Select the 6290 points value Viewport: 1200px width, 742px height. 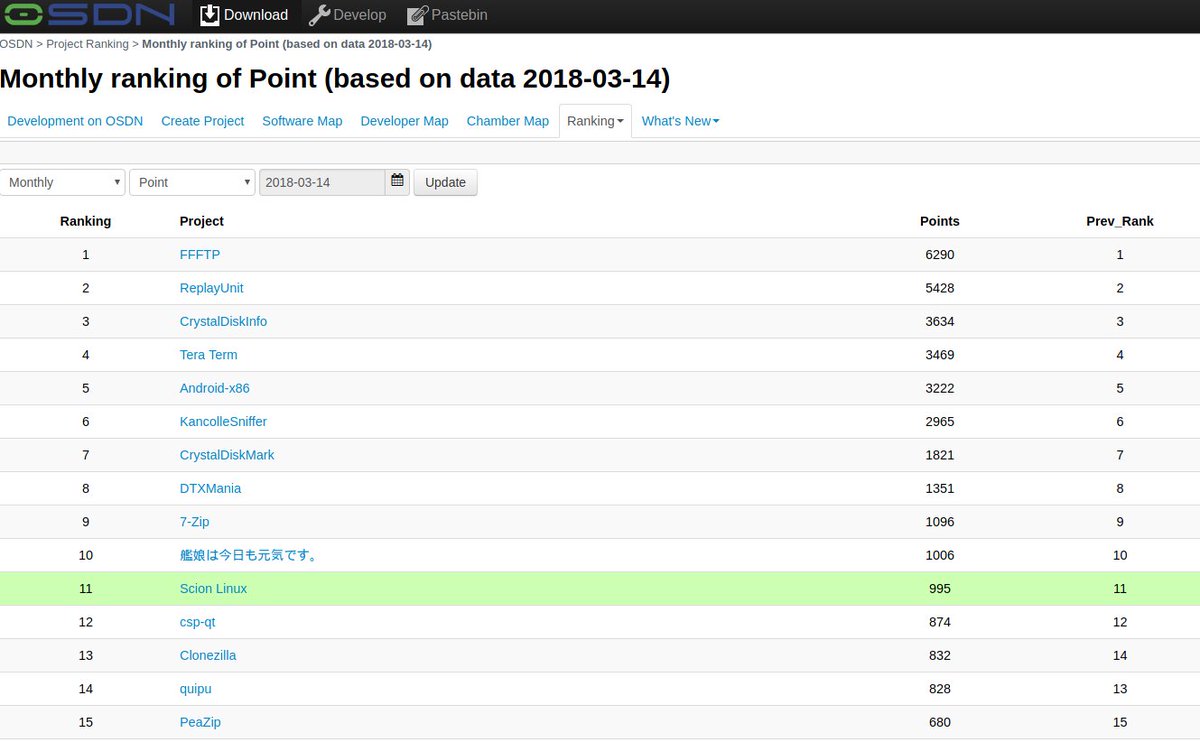point(940,255)
